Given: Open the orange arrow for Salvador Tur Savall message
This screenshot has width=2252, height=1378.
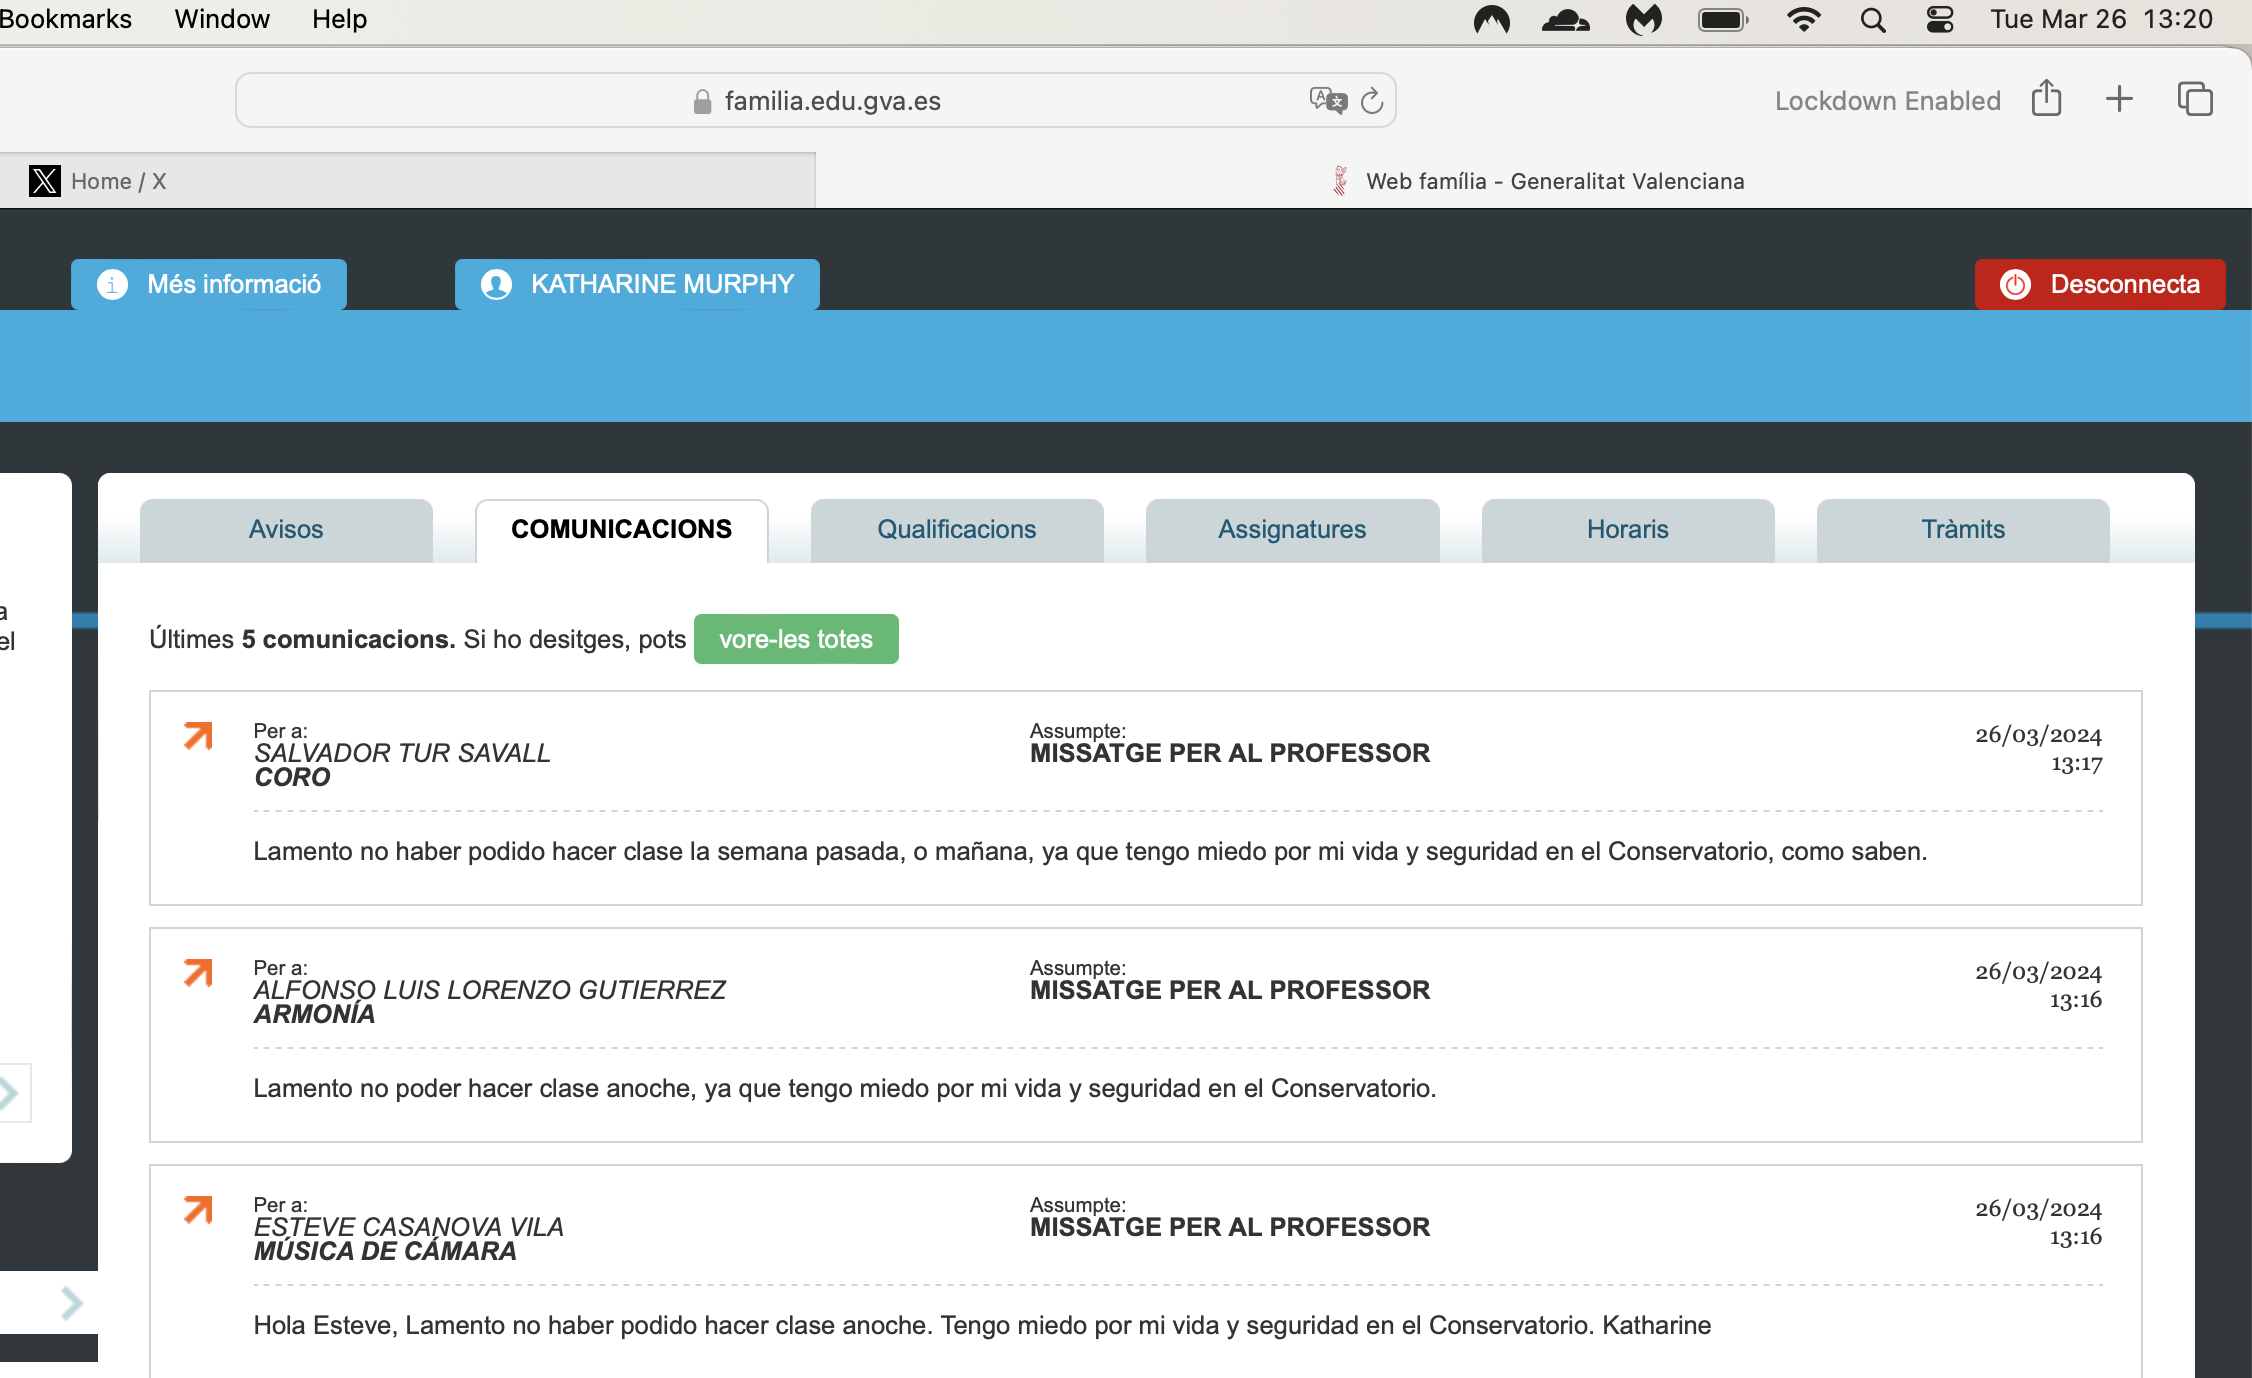Looking at the screenshot, I should coord(198,735).
